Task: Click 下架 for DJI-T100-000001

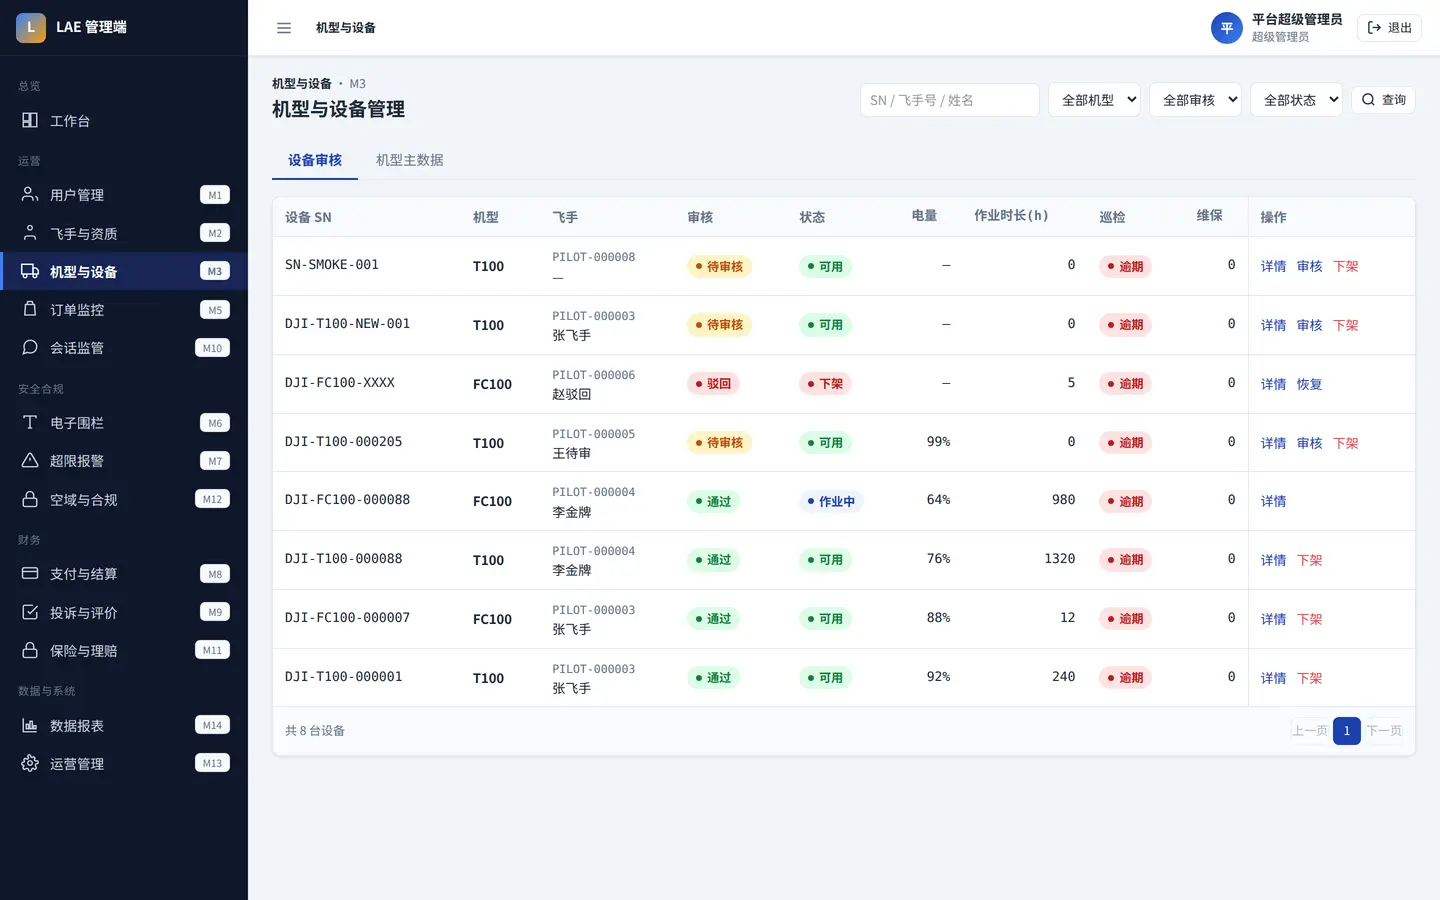Action: pos(1309,678)
